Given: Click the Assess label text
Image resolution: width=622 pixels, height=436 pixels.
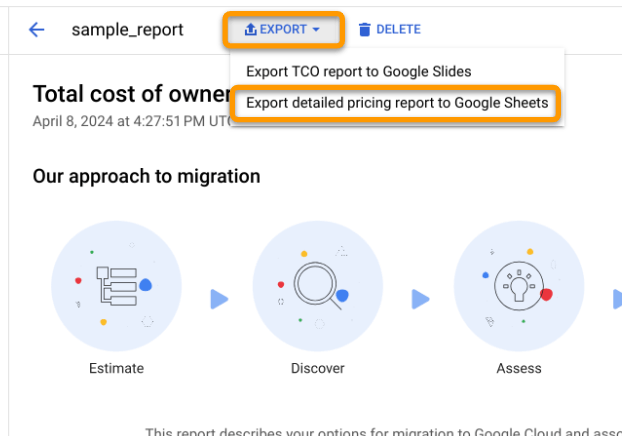Looking at the screenshot, I should pyautogui.click(x=519, y=368).
